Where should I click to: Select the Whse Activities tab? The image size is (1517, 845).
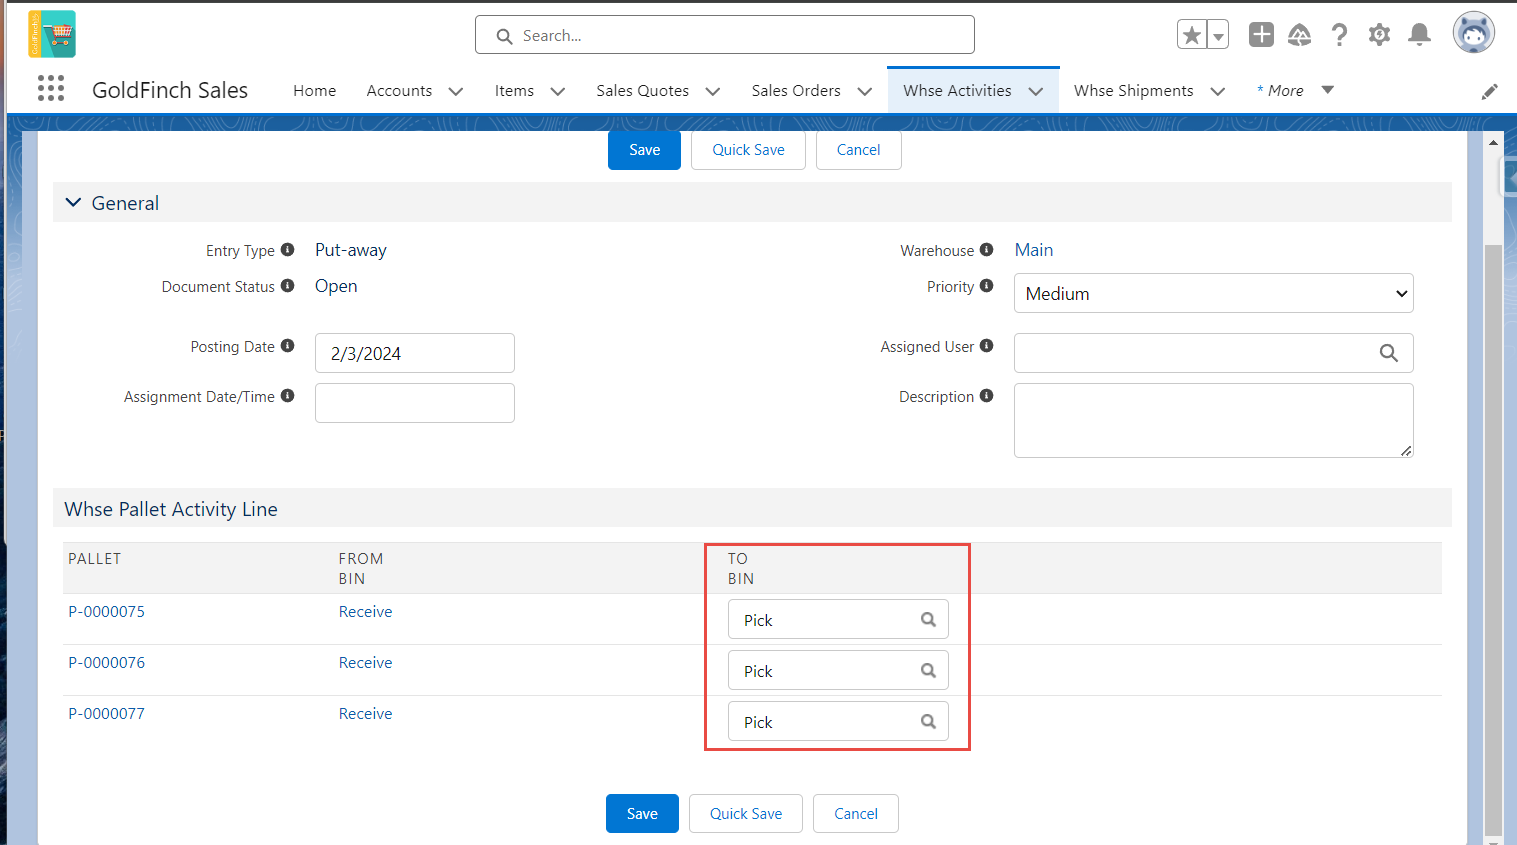[x=957, y=90]
